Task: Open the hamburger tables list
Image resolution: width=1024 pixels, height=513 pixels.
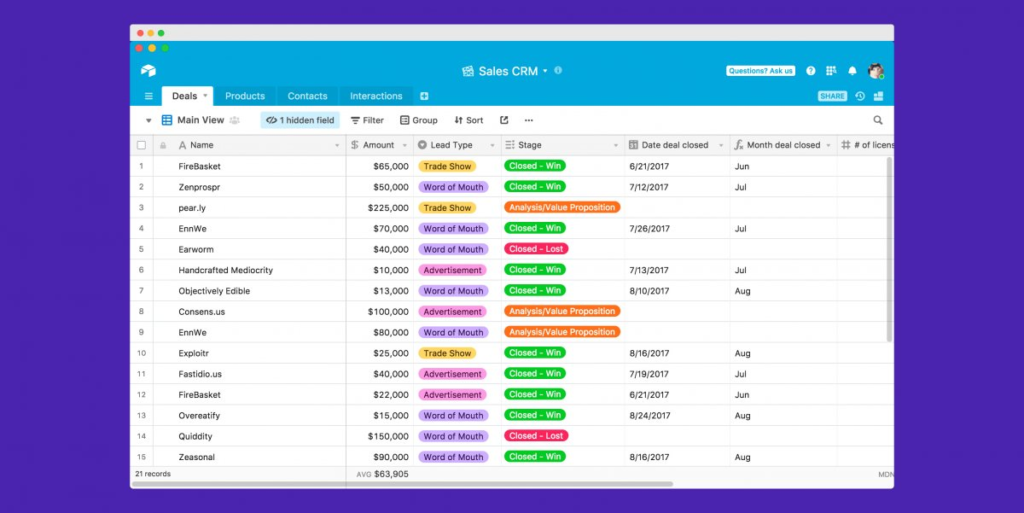Action: (x=148, y=96)
